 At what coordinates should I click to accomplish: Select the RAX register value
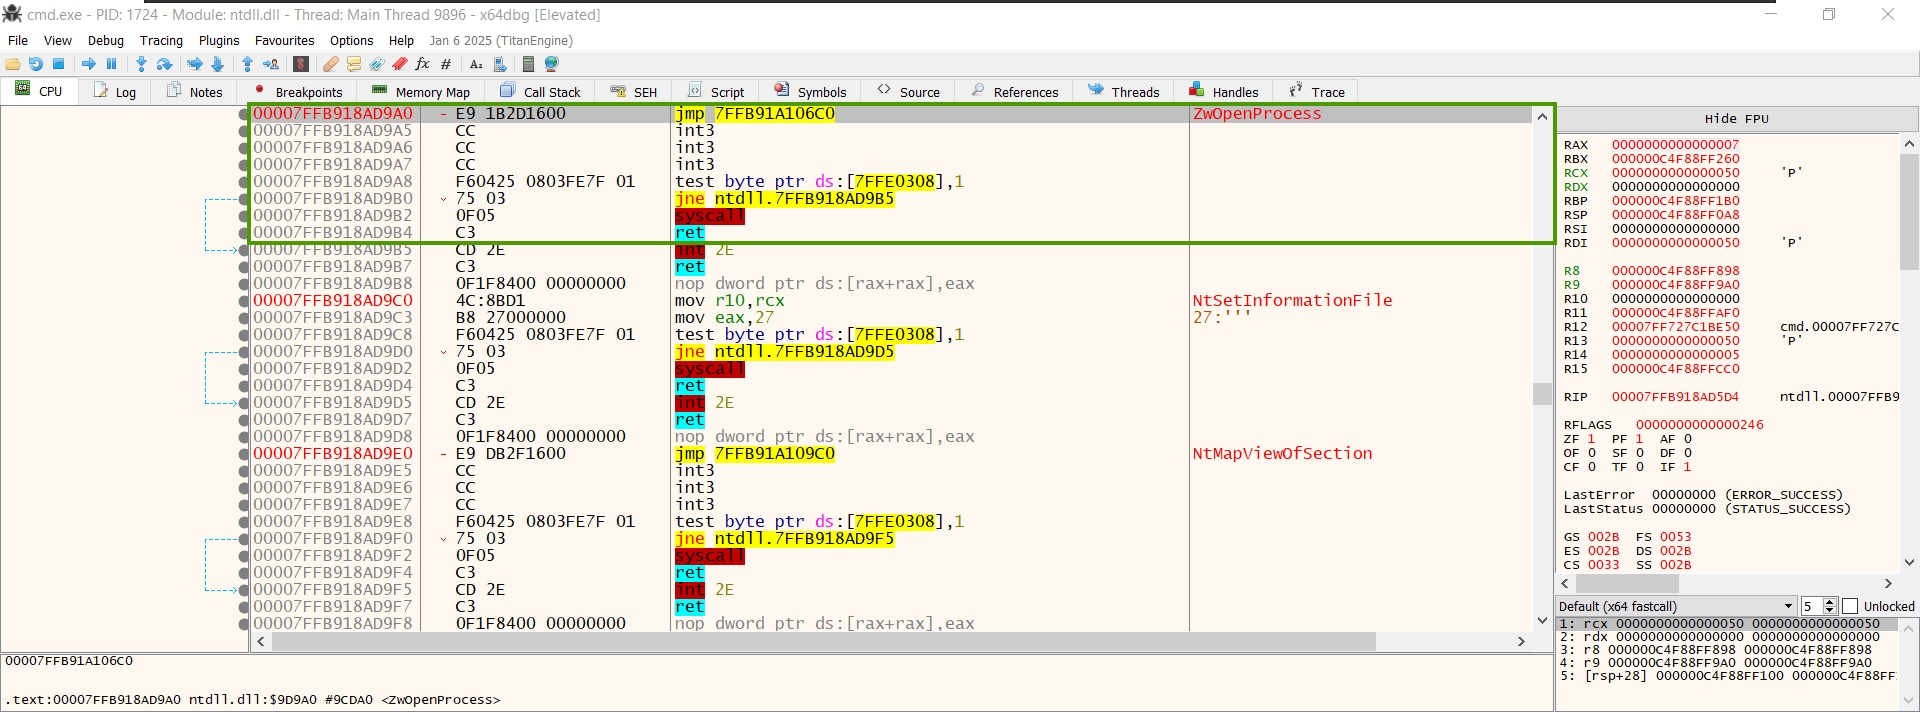1675,145
